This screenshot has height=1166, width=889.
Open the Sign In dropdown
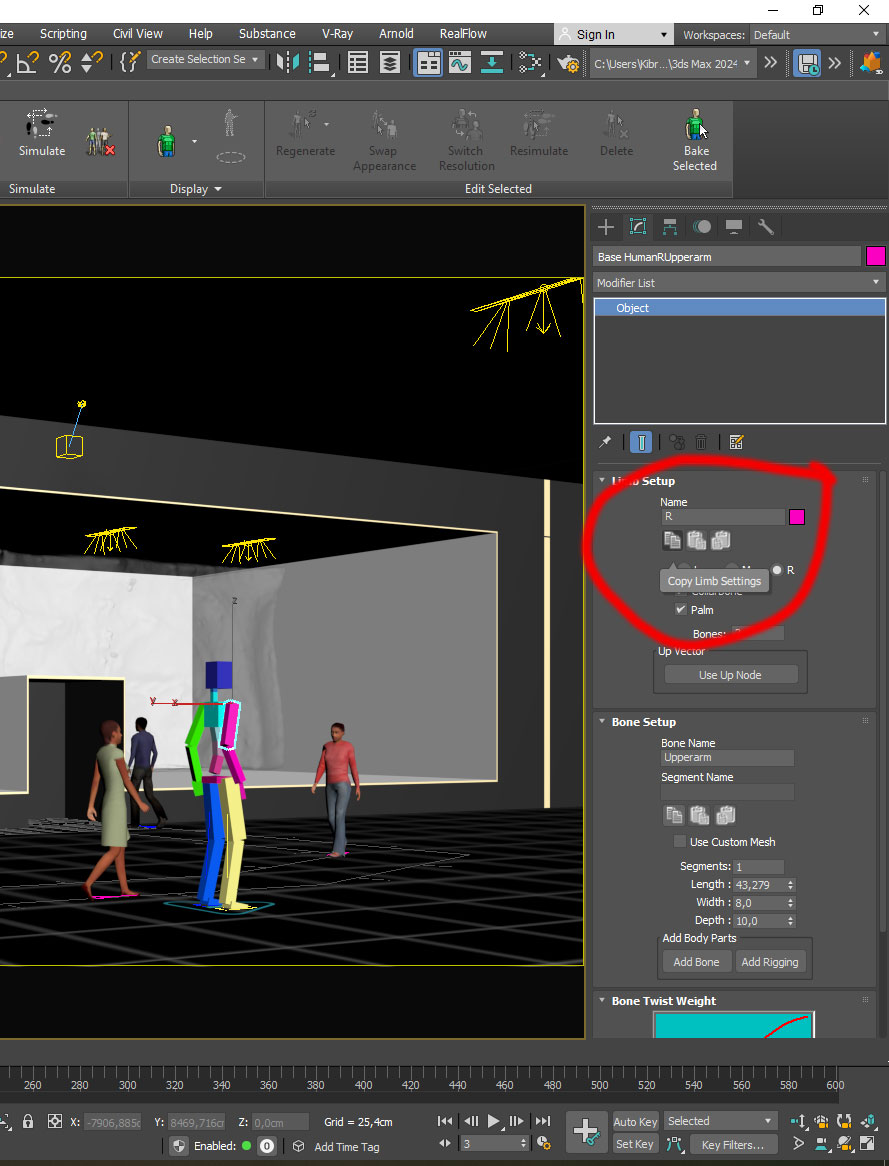click(612, 34)
